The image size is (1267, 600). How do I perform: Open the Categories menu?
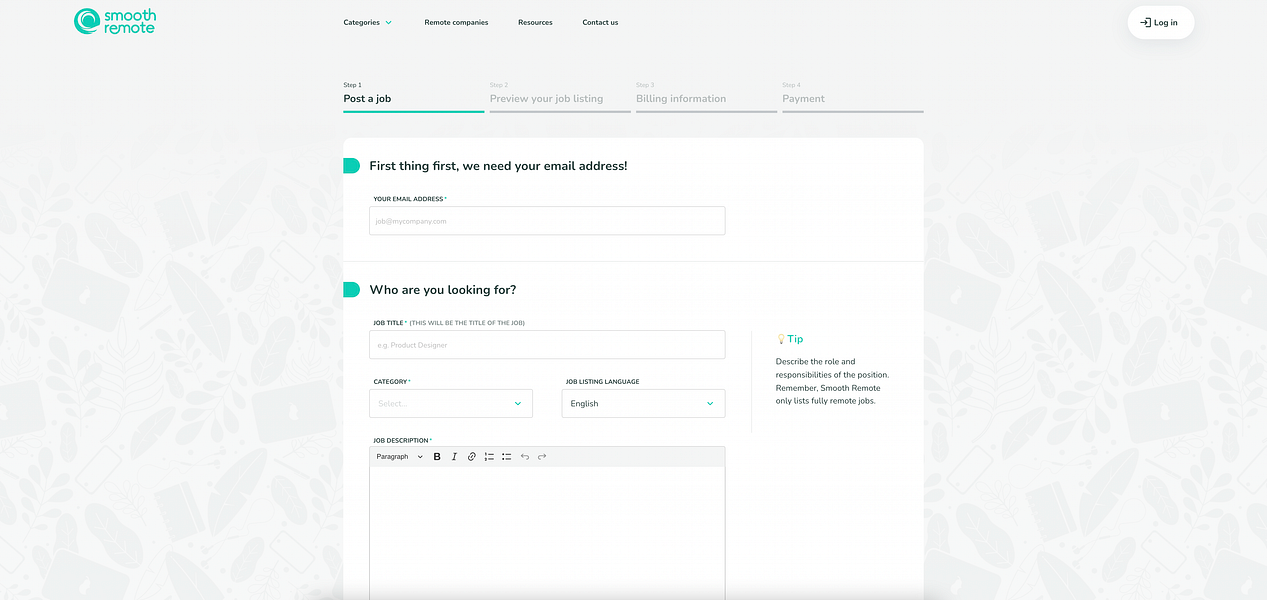tap(368, 22)
